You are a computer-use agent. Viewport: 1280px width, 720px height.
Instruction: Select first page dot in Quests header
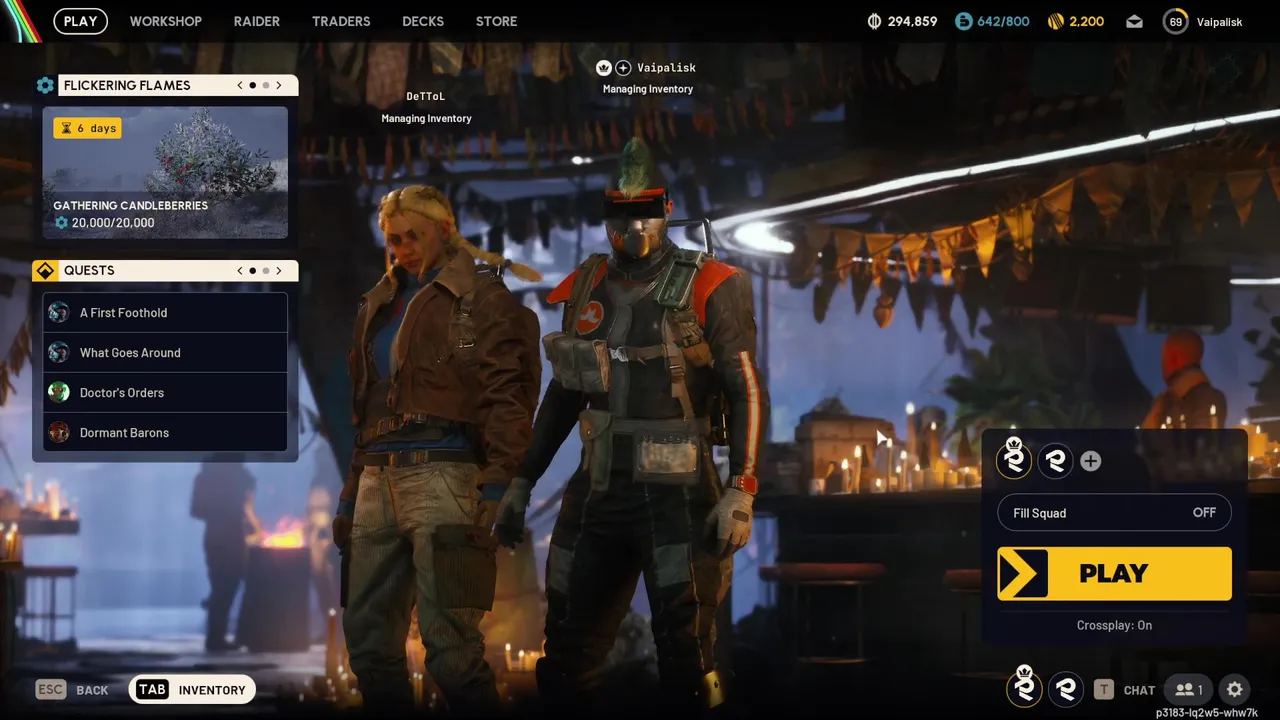pyautogui.click(x=252, y=270)
